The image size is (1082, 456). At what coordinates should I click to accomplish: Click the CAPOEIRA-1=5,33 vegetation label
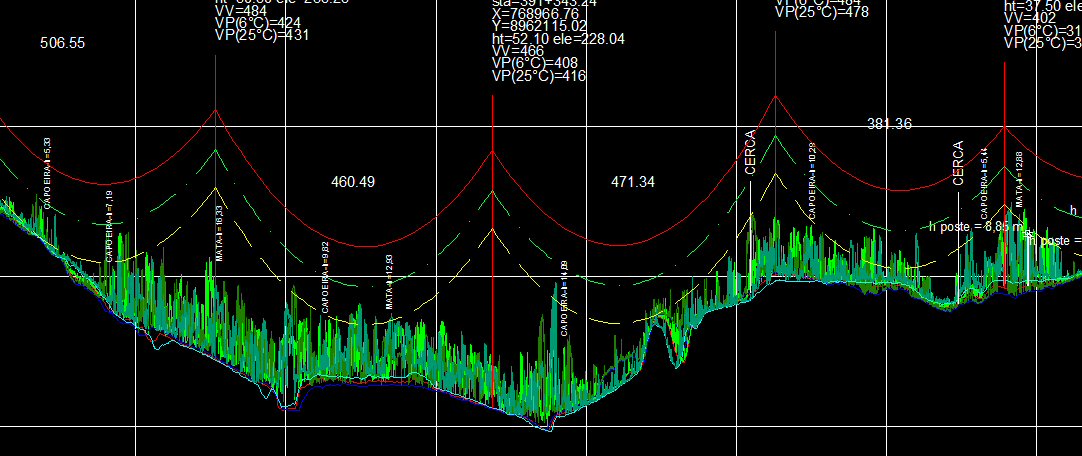point(47,173)
